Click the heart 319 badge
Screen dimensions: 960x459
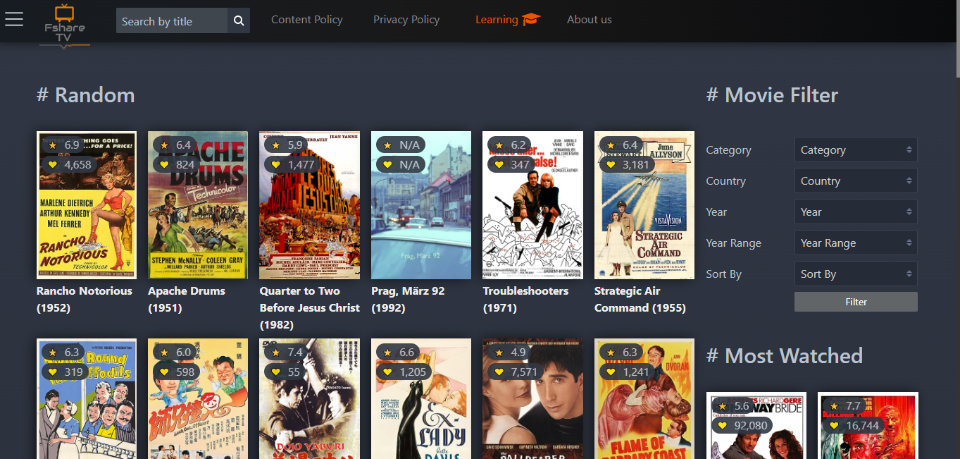point(65,372)
